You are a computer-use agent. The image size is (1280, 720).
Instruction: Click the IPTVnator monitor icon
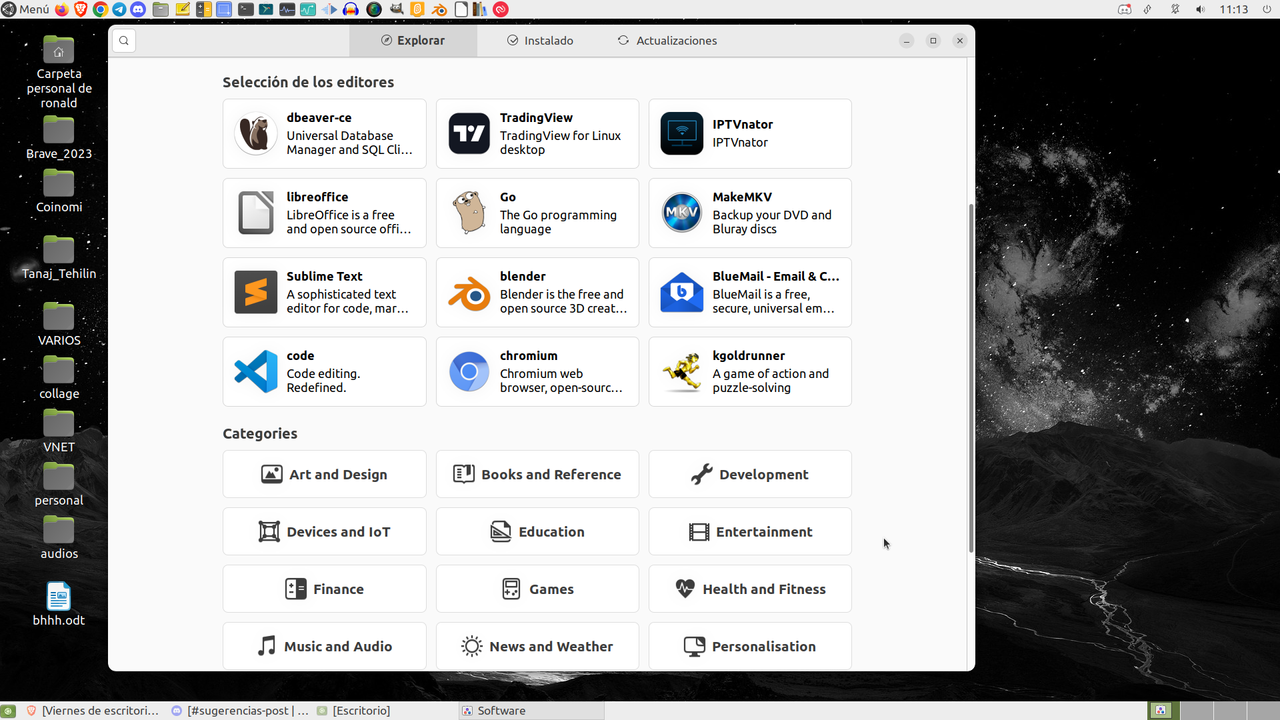point(682,133)
